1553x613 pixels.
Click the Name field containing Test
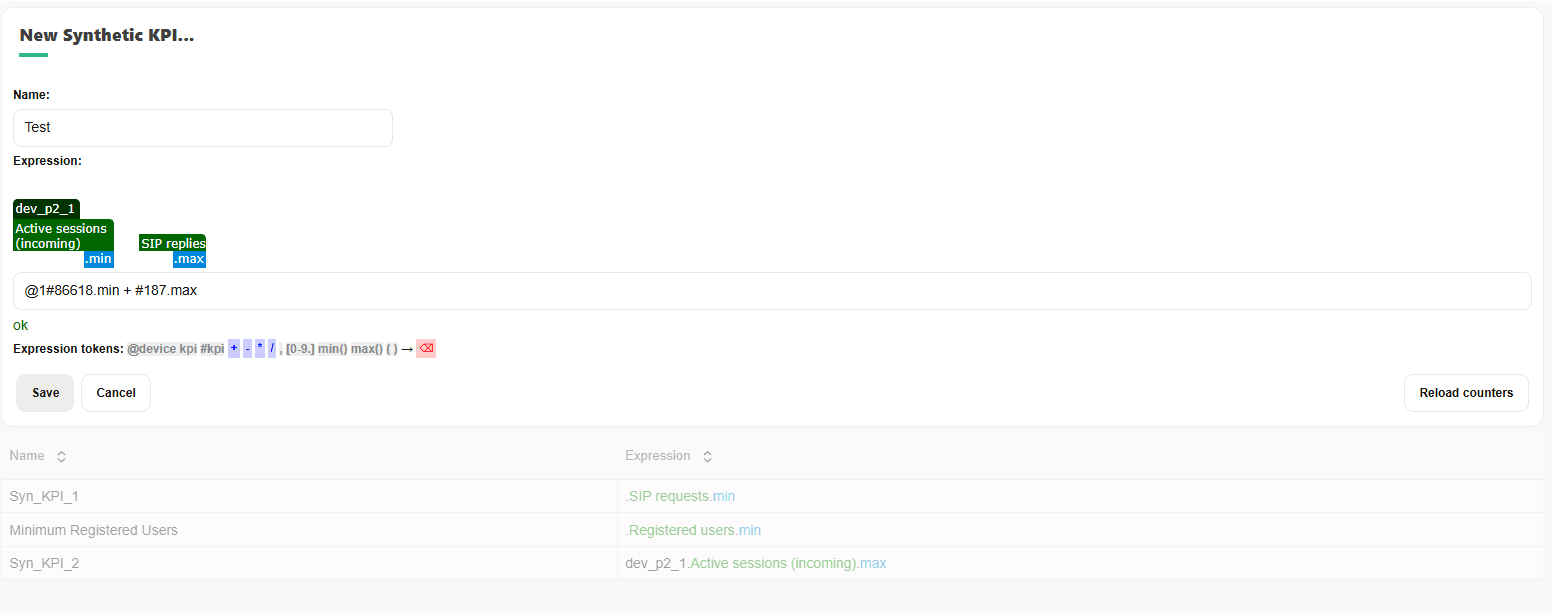tap(202, 127)
